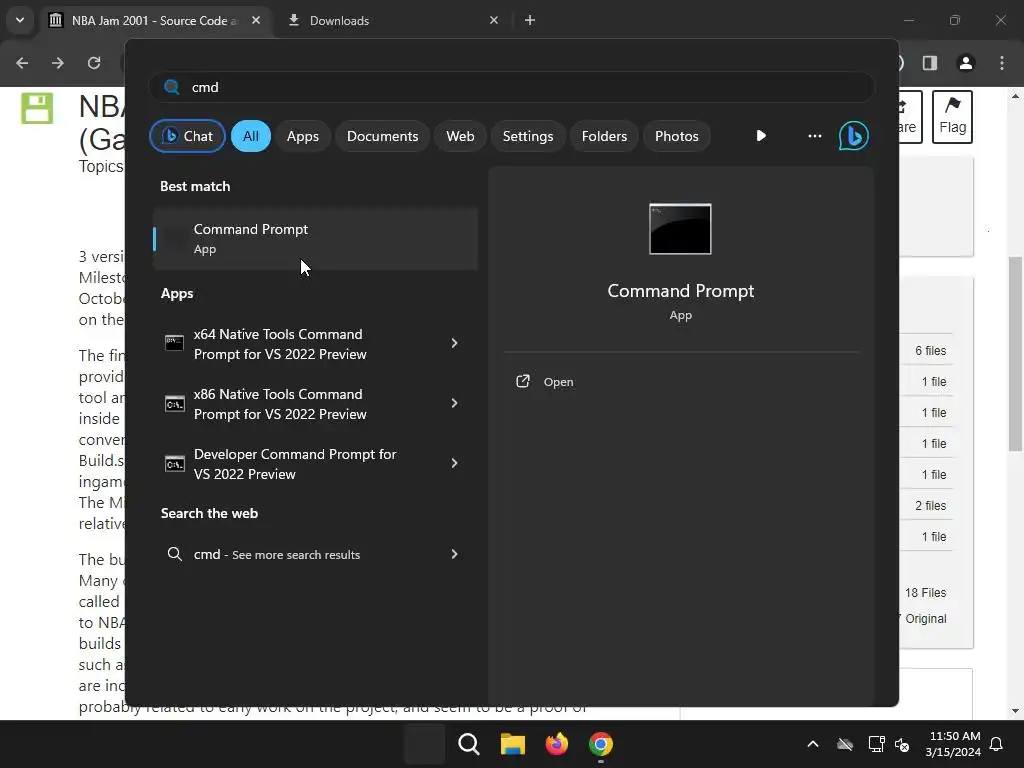Toggle the browser side panel

[930, 63]
